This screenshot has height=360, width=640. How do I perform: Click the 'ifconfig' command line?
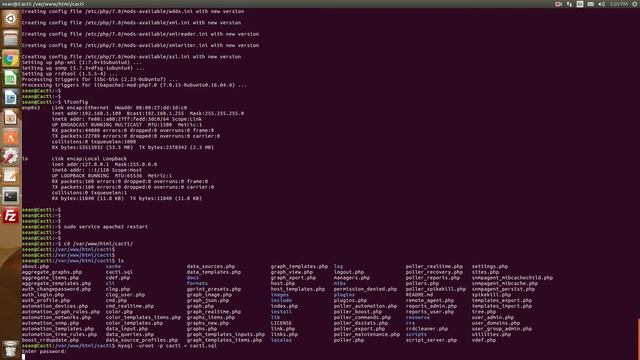[76, 102]
